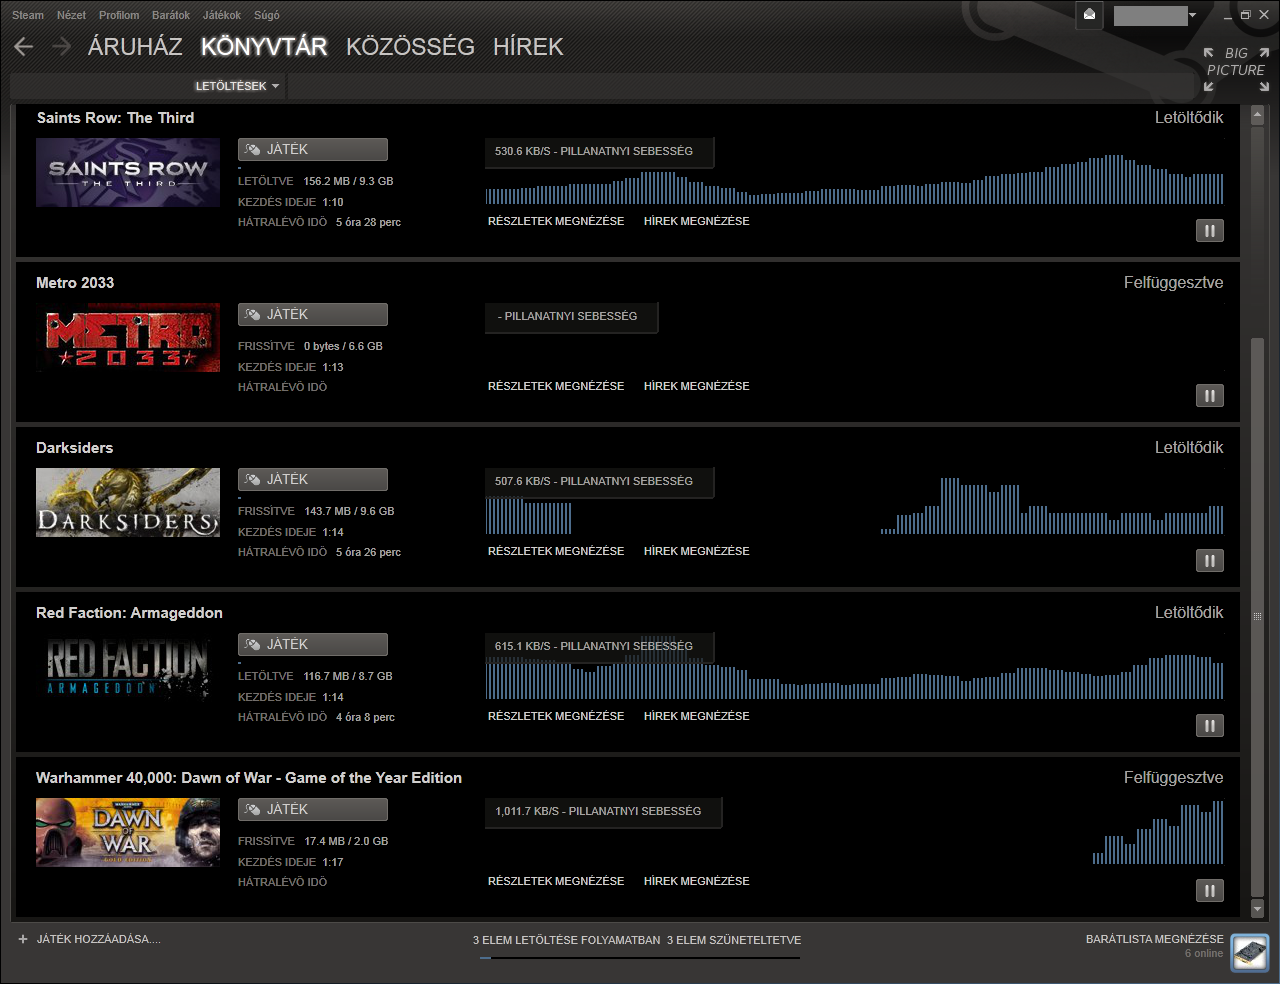Open the Nézet menu

(x=71, y=15)
